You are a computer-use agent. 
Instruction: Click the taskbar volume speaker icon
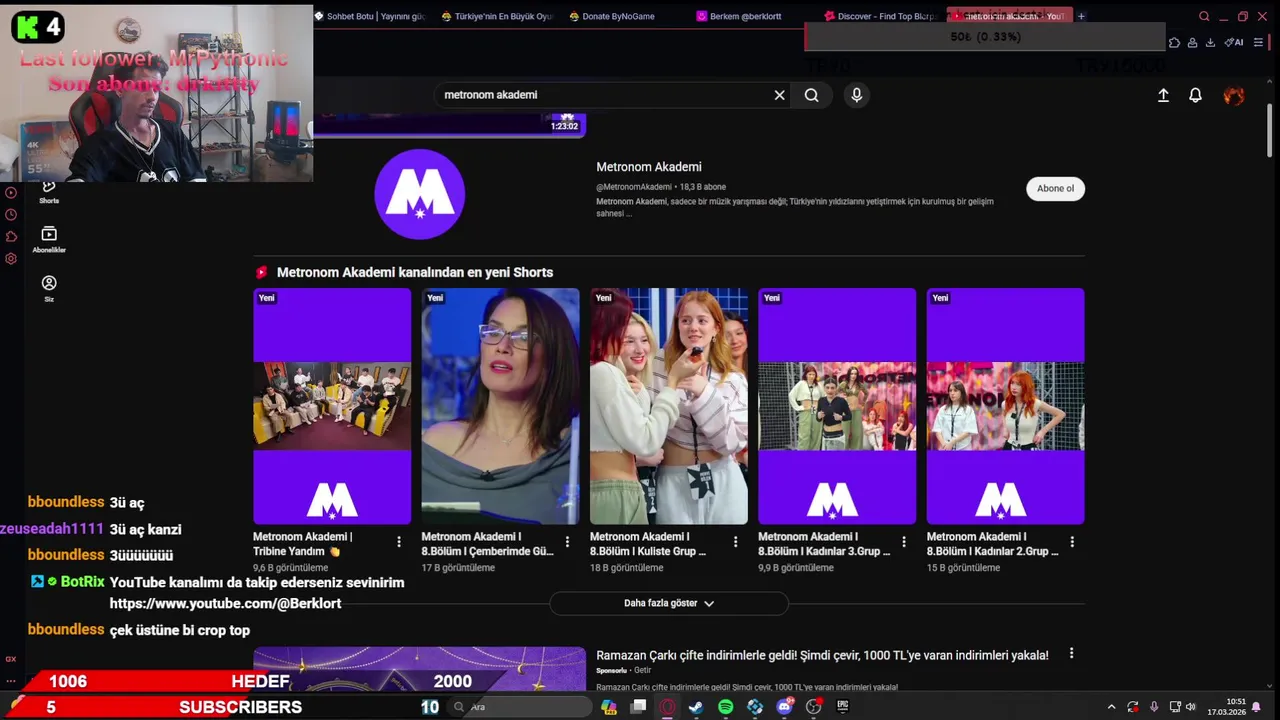click(1190, 707)
